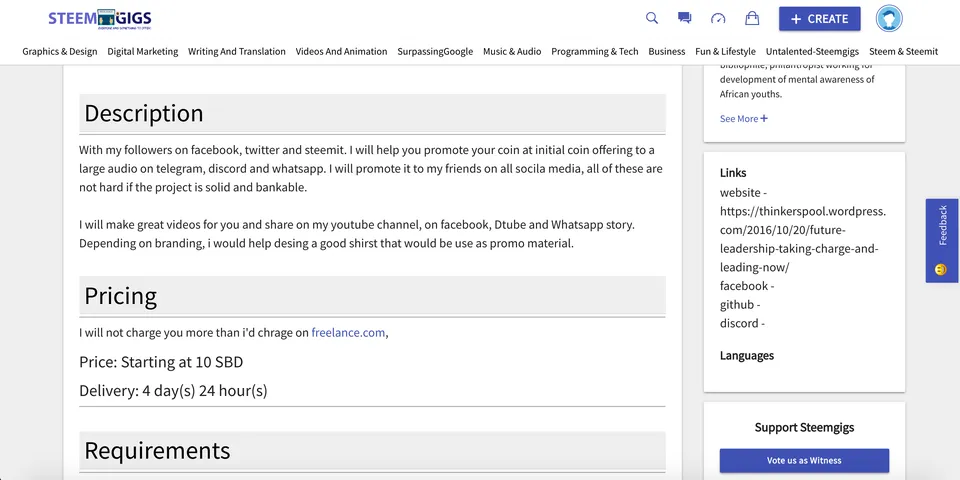Open the Steem & Steemit category
960x480 pixels.
pos(904,51)
